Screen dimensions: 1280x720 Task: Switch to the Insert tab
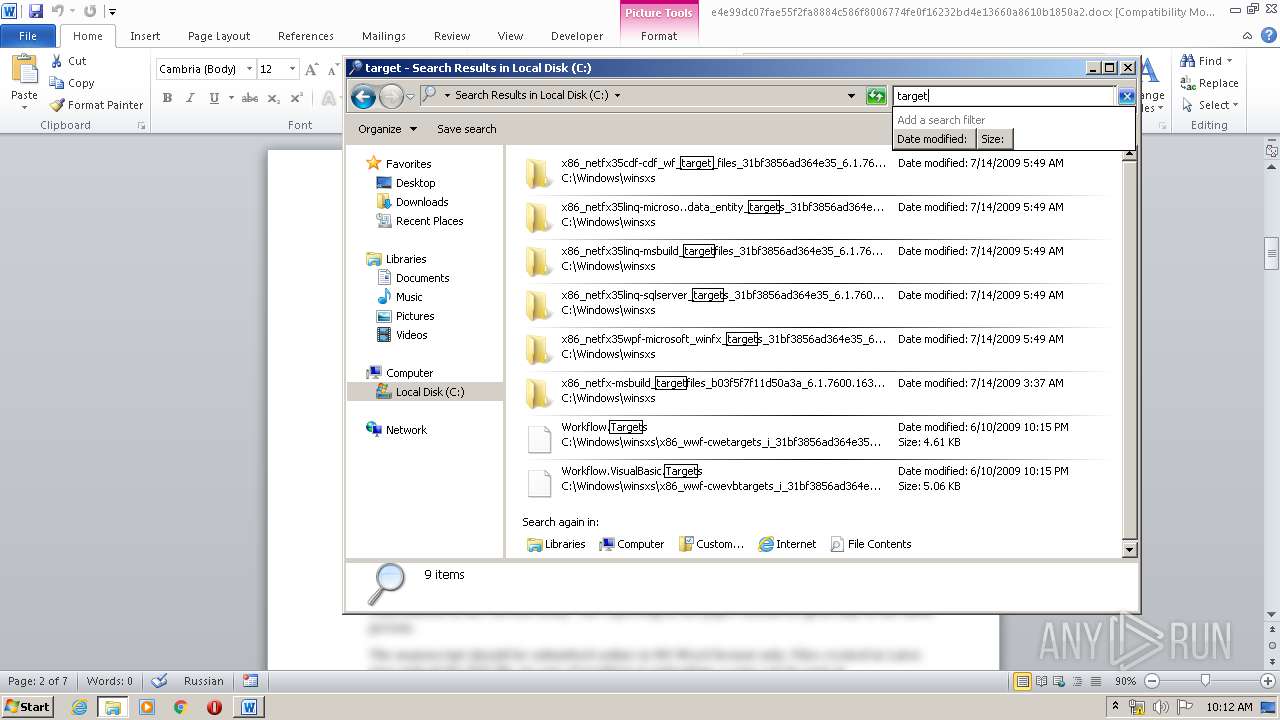coord(145,36)
